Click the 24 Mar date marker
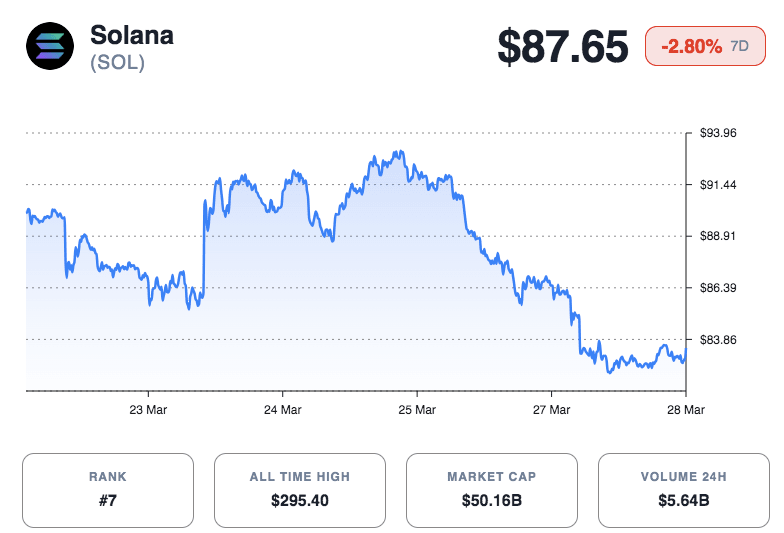784x533 pixels. tap(283, 410)
